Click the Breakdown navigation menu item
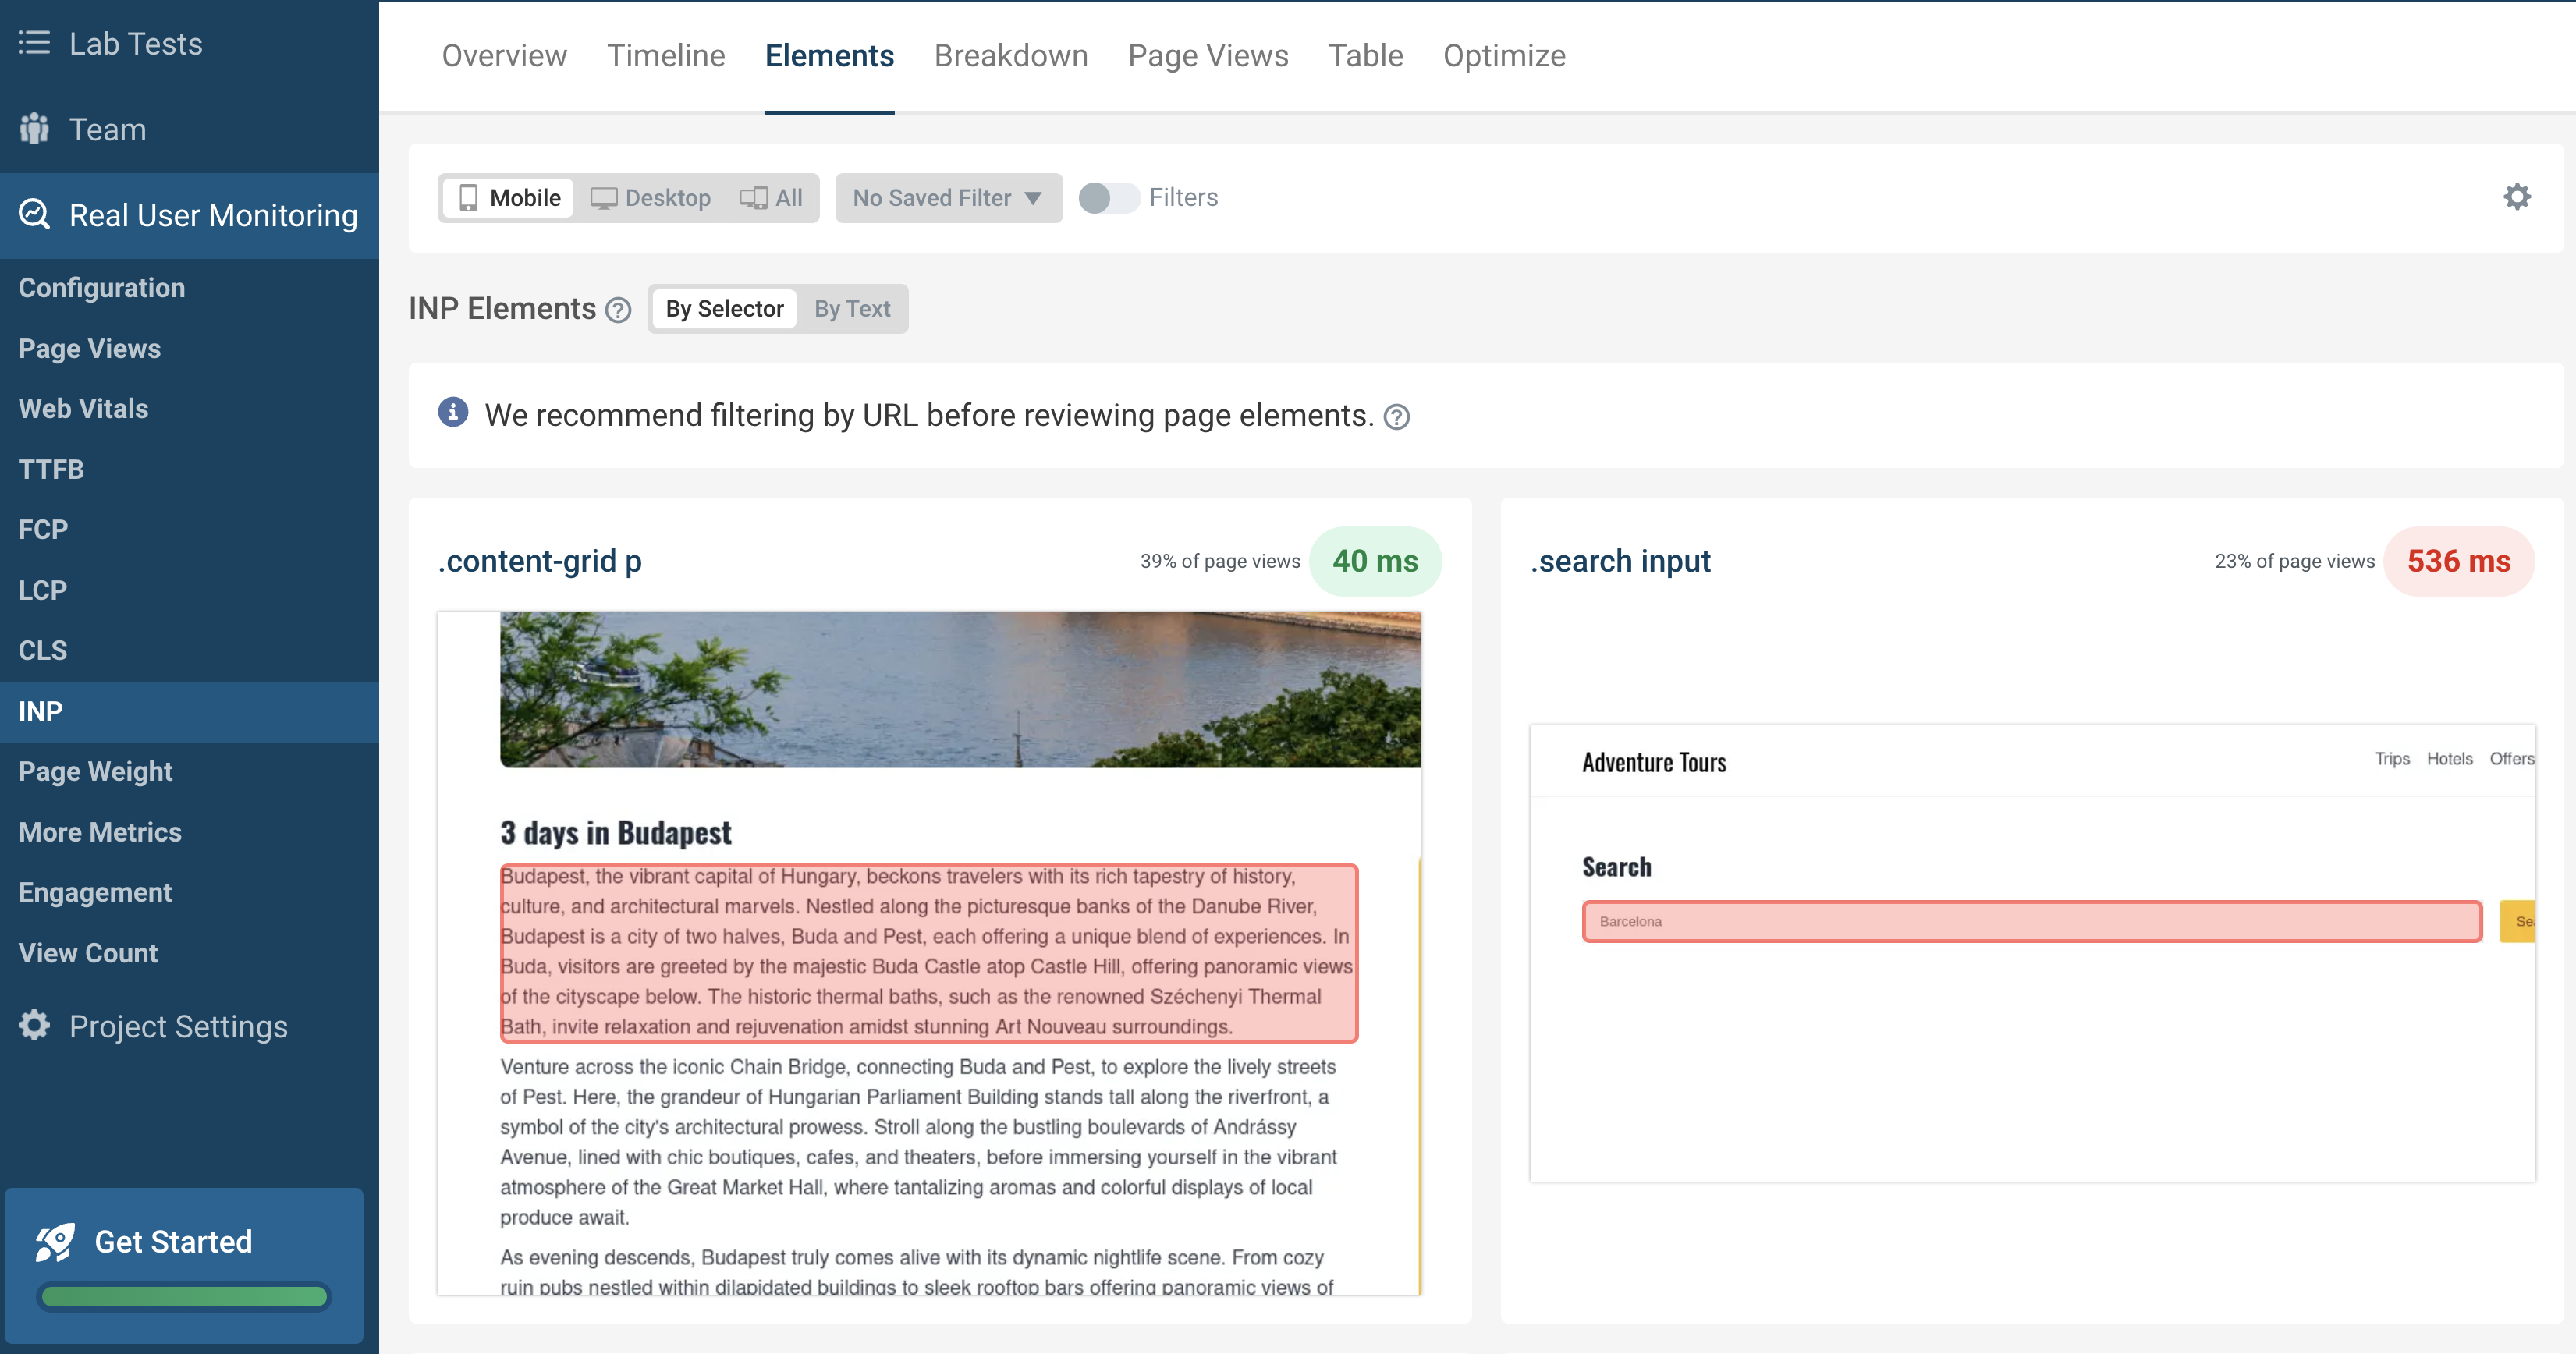Viewport: 2576px width, 1354px height. [1009, 55]
